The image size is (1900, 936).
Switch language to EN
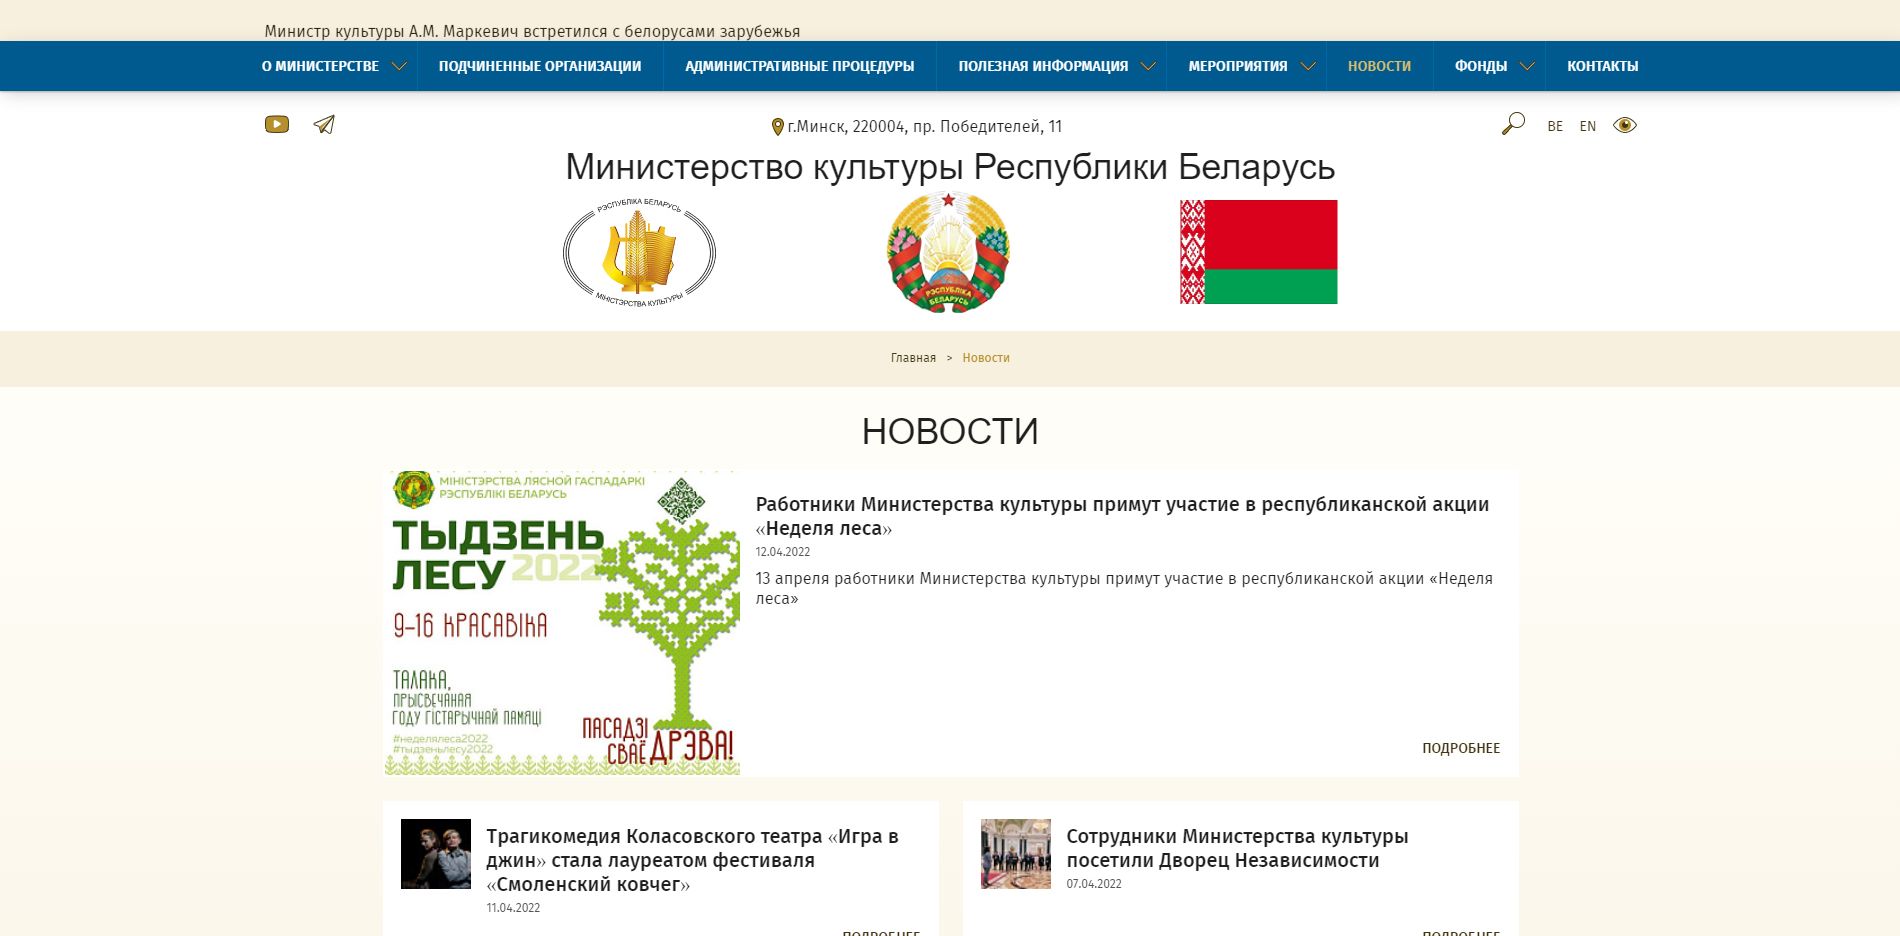(1588, 126)
